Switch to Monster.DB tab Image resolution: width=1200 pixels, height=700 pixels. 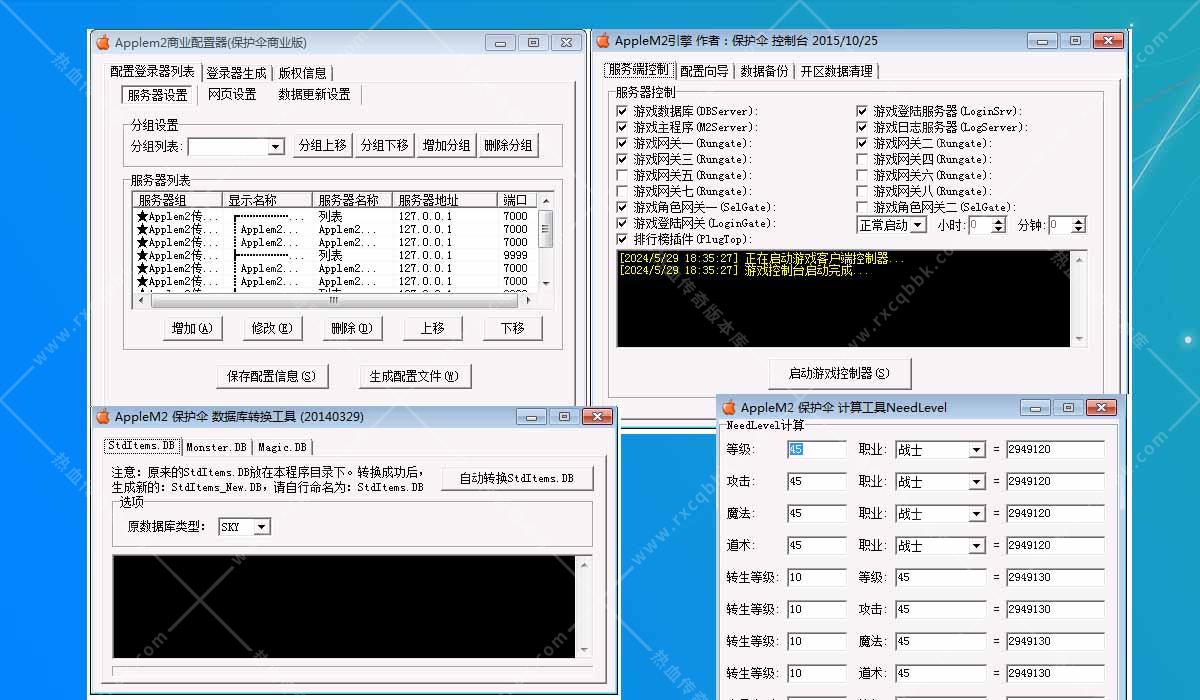(x=216, y=447)
